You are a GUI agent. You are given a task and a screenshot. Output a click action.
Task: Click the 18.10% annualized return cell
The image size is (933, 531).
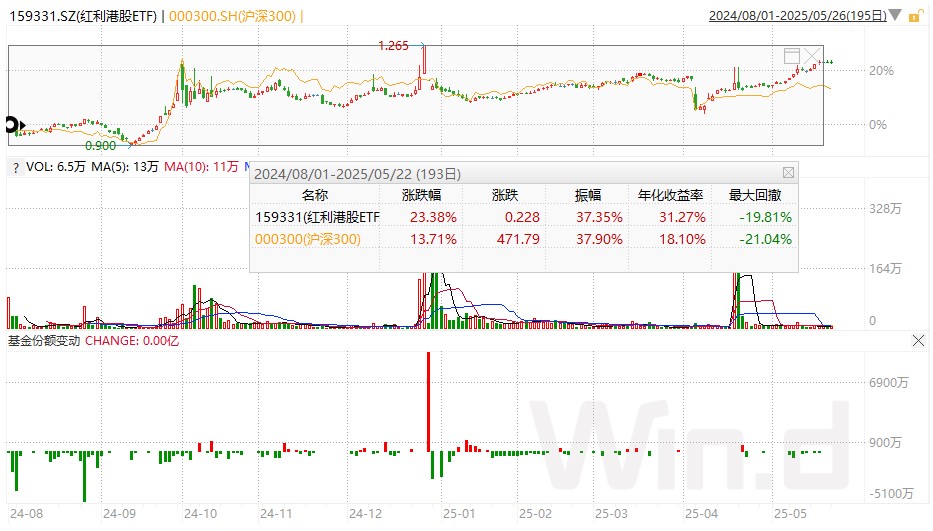pos(682,239)
